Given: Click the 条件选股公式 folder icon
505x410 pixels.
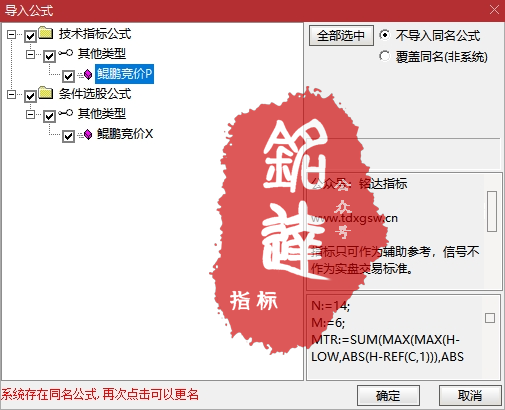Looking at the screenshot, I should (46, 93).
